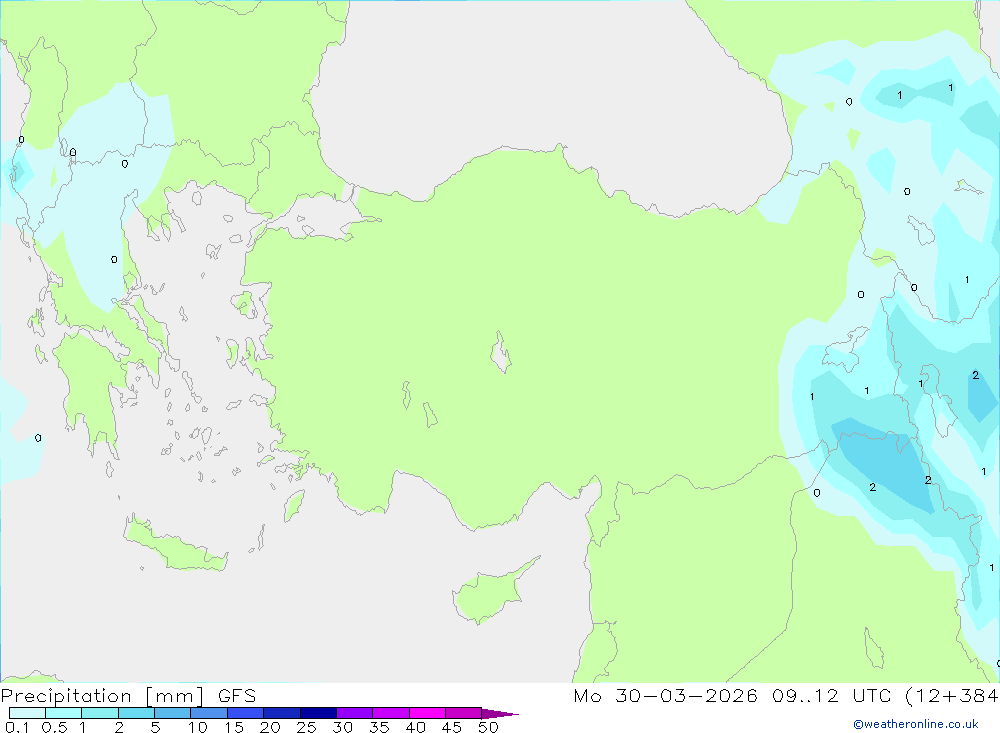Click the 'GFS' model label
Viewport: 1000px width, 733px height.
237,695
